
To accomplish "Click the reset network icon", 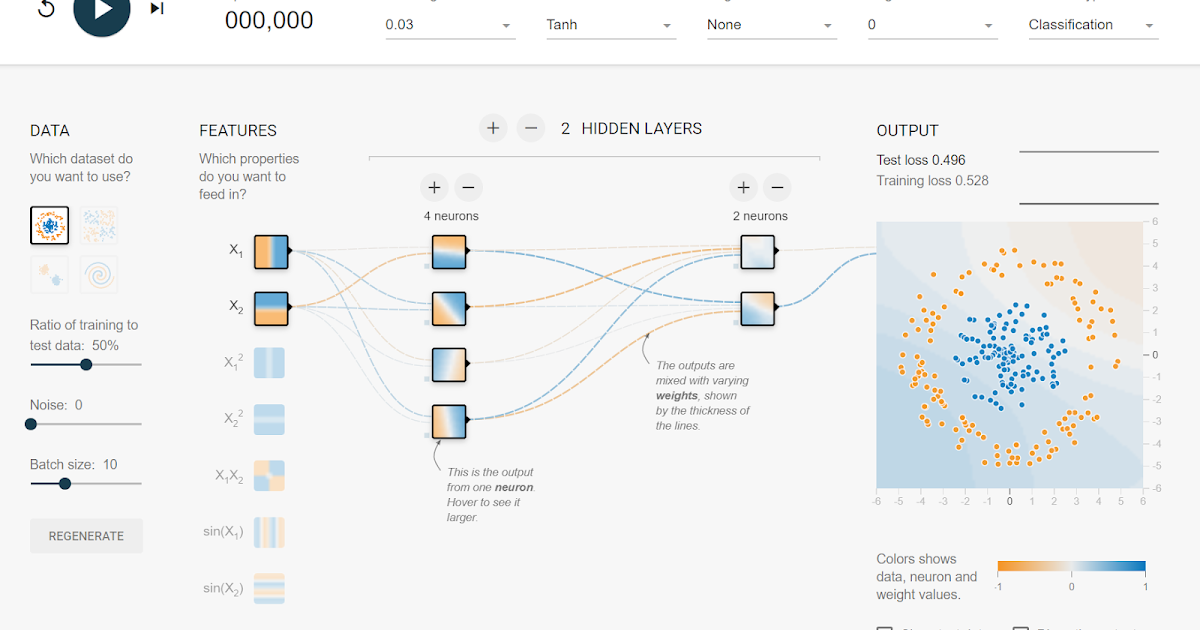I will (44, 8).
